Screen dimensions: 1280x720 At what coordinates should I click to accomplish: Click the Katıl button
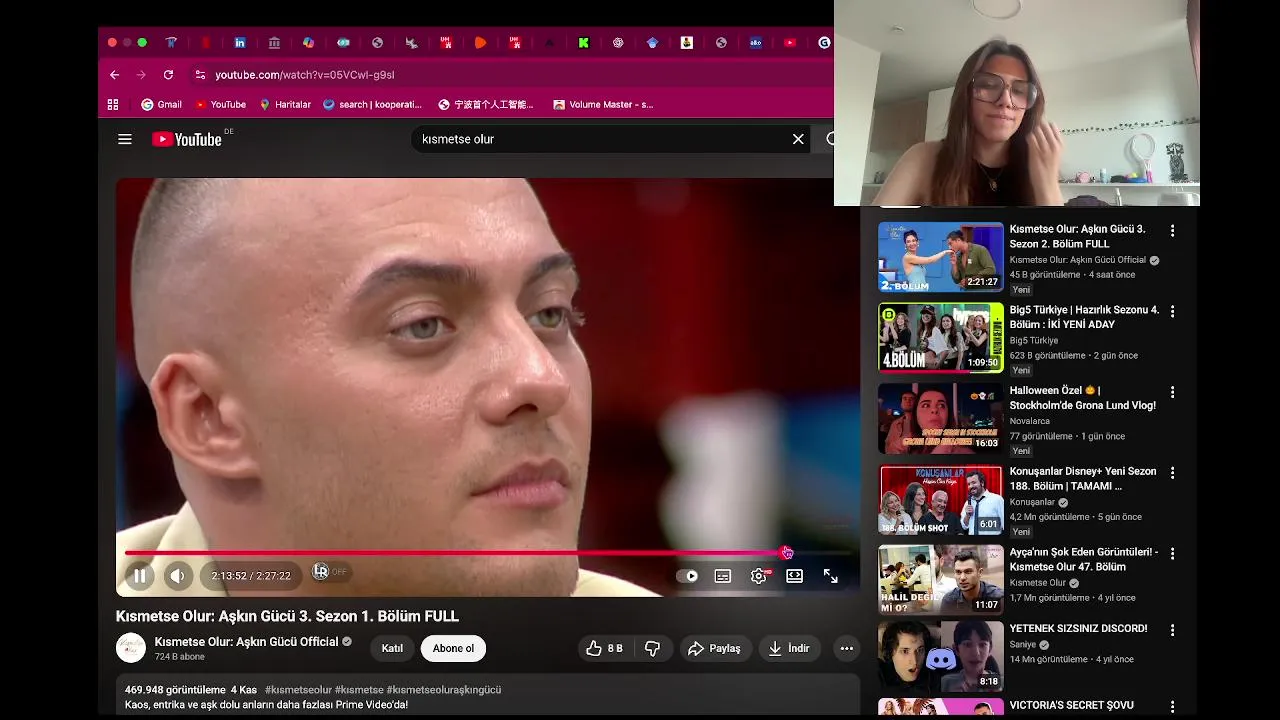point(392,648)
